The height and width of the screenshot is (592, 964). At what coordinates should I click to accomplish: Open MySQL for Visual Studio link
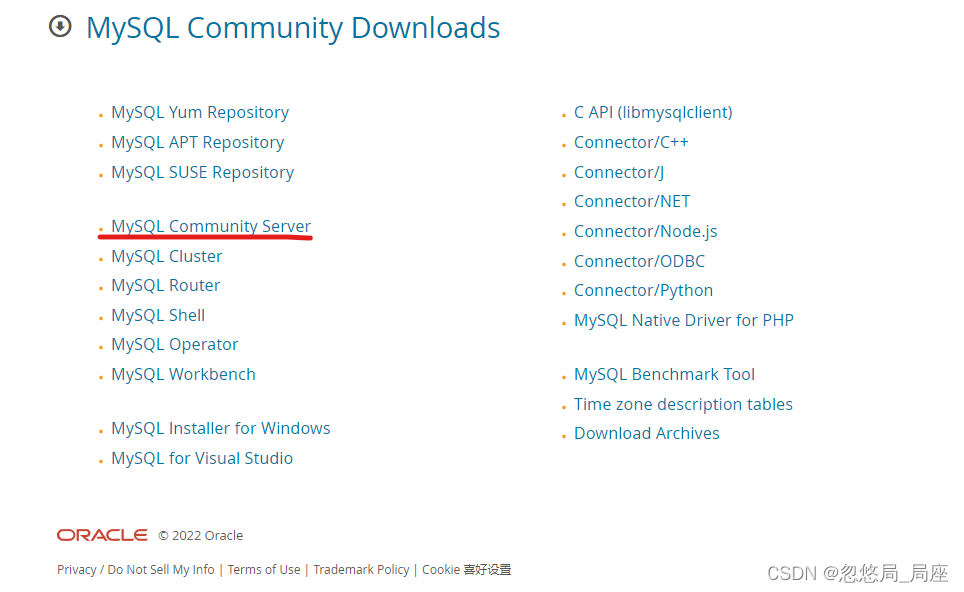202,459
